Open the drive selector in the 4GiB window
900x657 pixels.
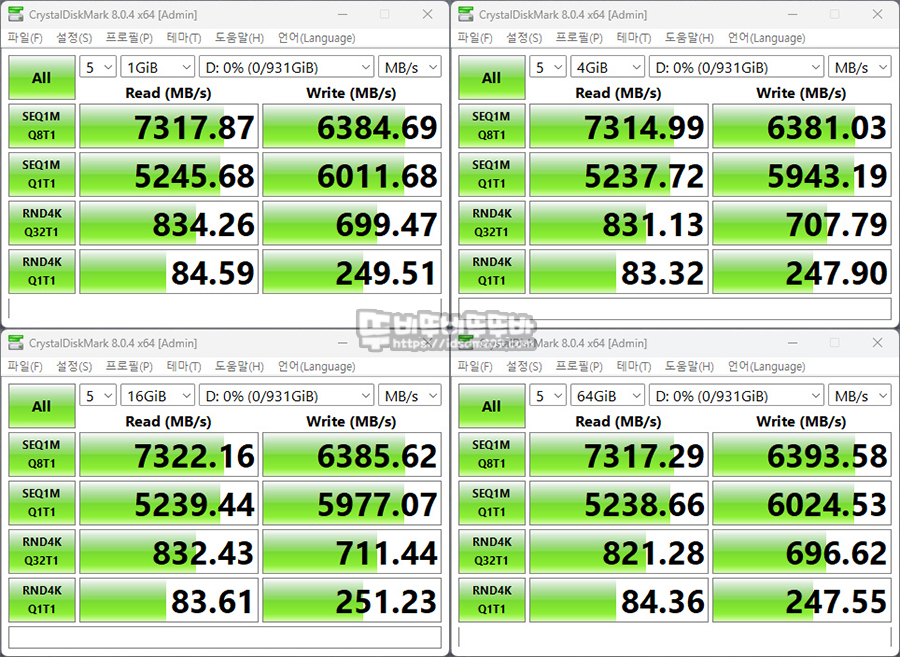pos(736,67)
